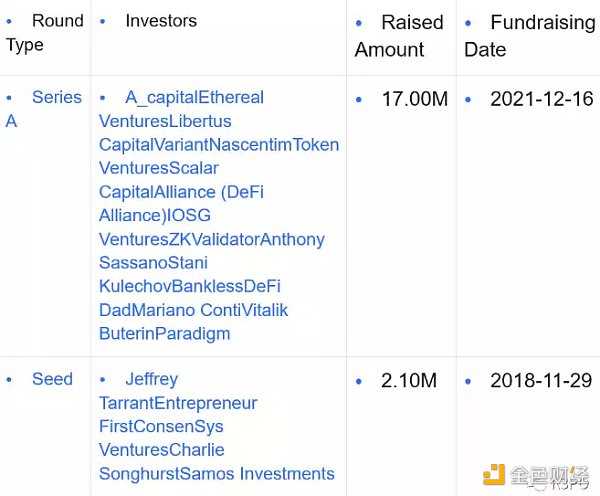Click the "Investors" column header
Screen dimensions: 600x496
(x=160, y=21)
